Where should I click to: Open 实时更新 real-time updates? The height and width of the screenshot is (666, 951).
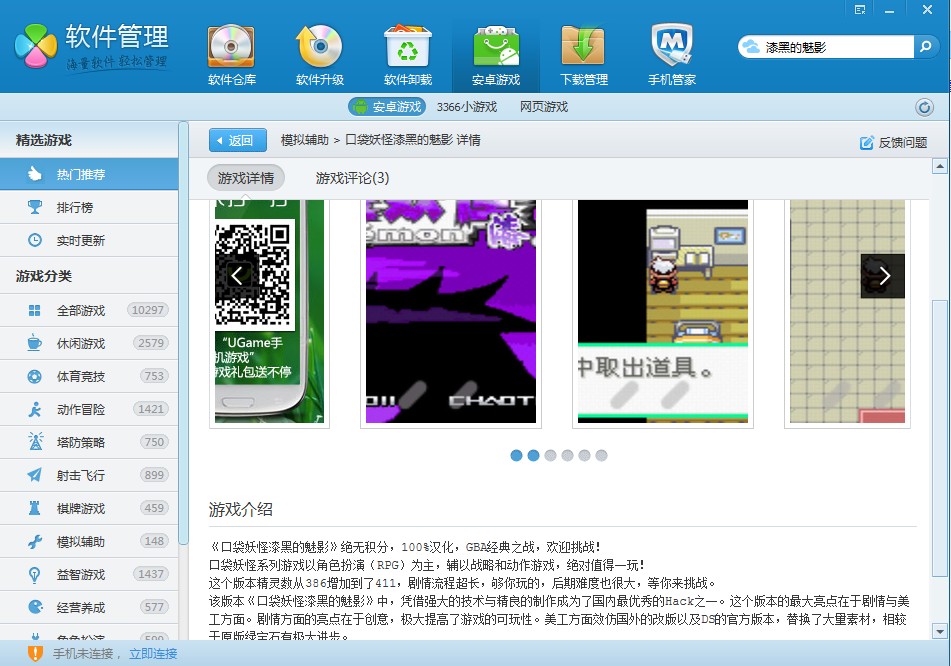click(x=89, y=240)
